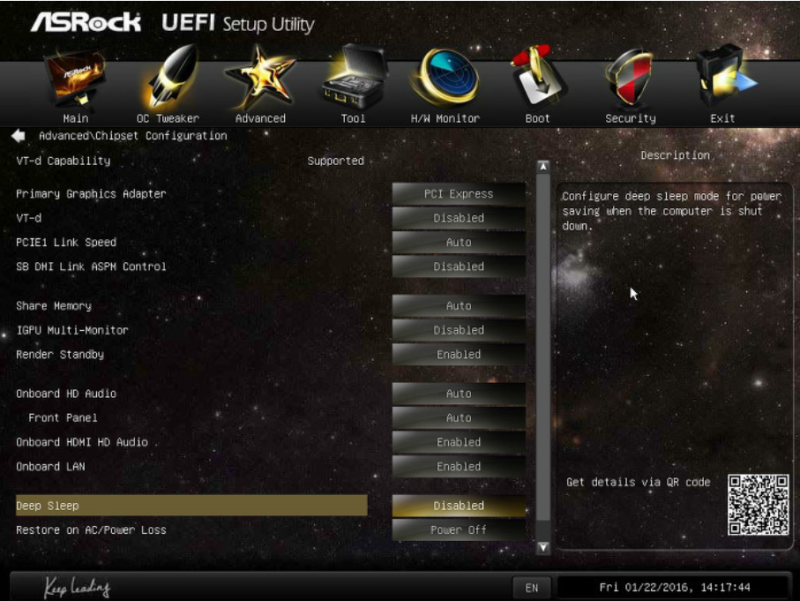Select the Onboard HDMI HD Audio label

click(x=82, y=442)
